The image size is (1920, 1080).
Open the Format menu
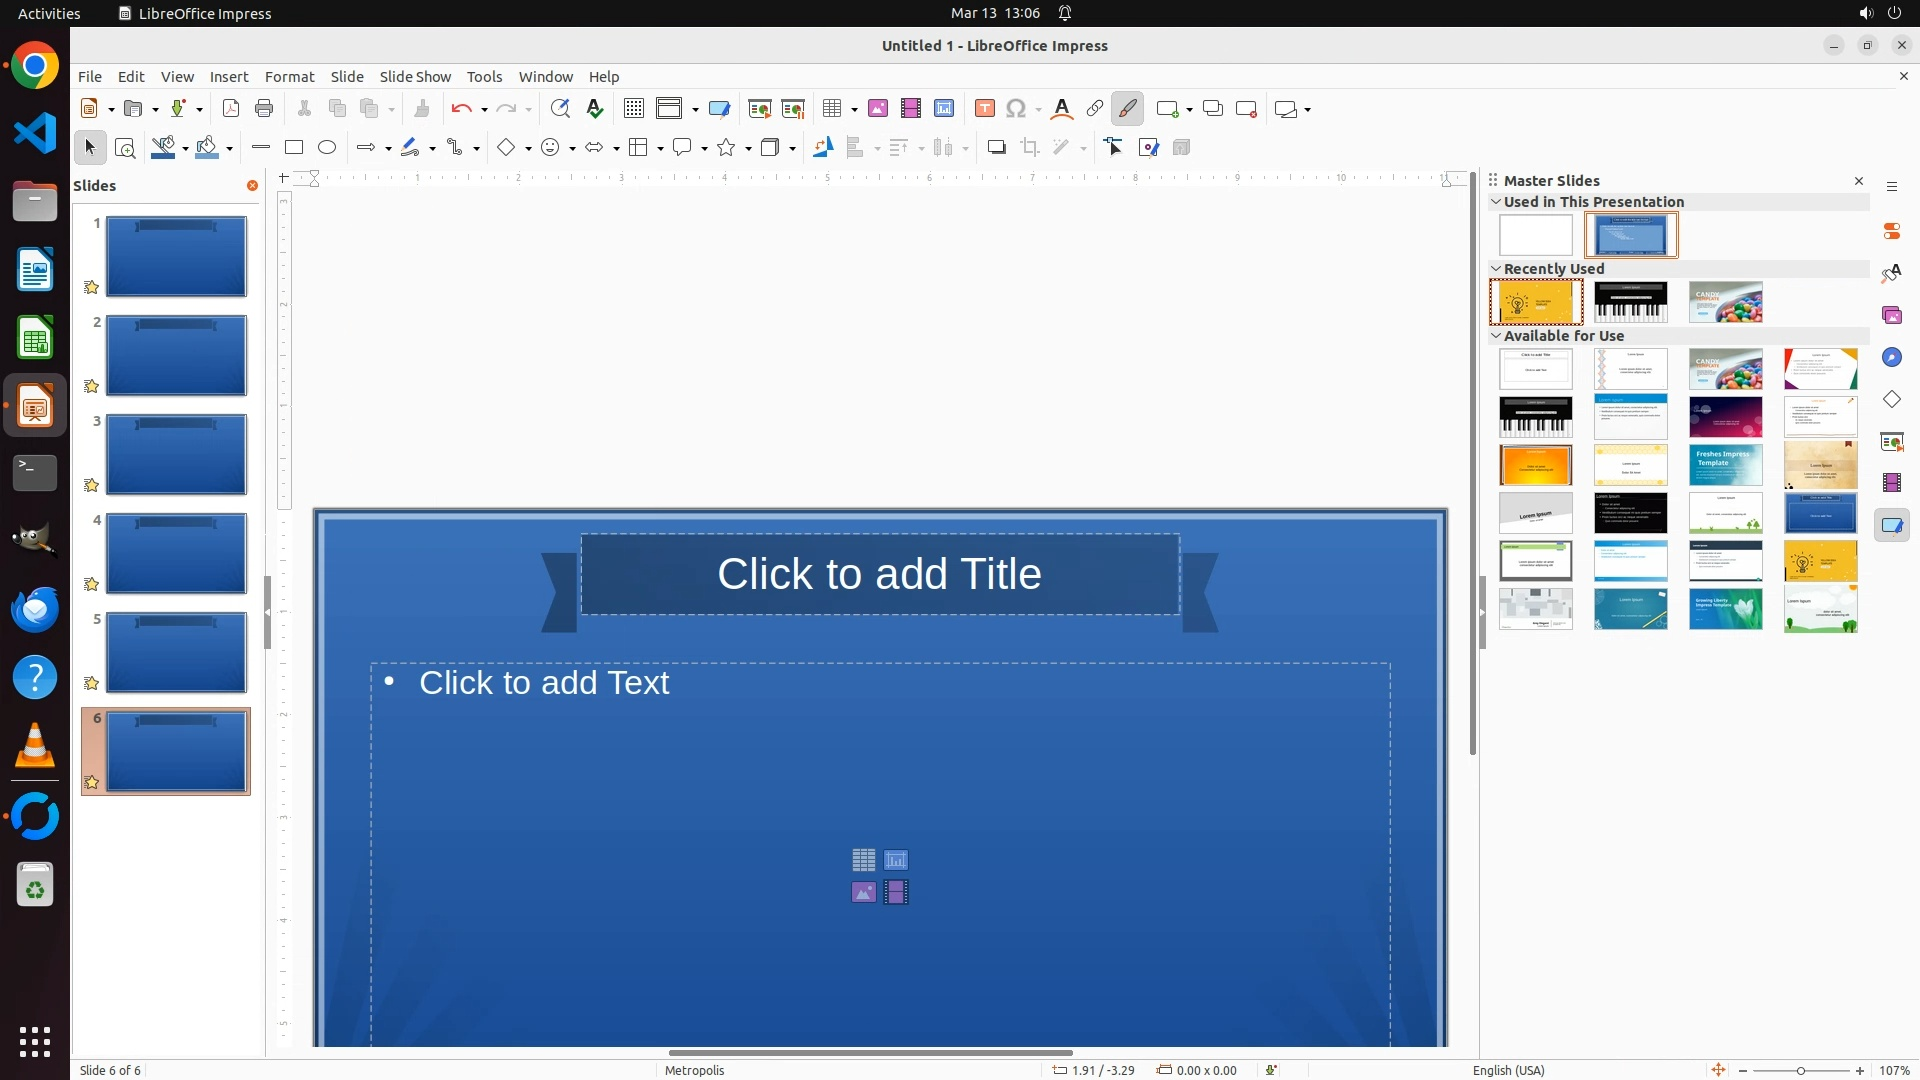[289, 77]
